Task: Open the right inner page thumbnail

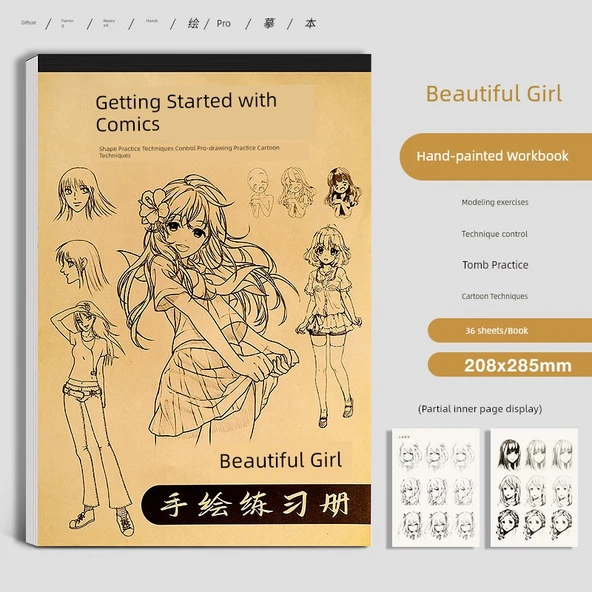Action: point(534,487)
